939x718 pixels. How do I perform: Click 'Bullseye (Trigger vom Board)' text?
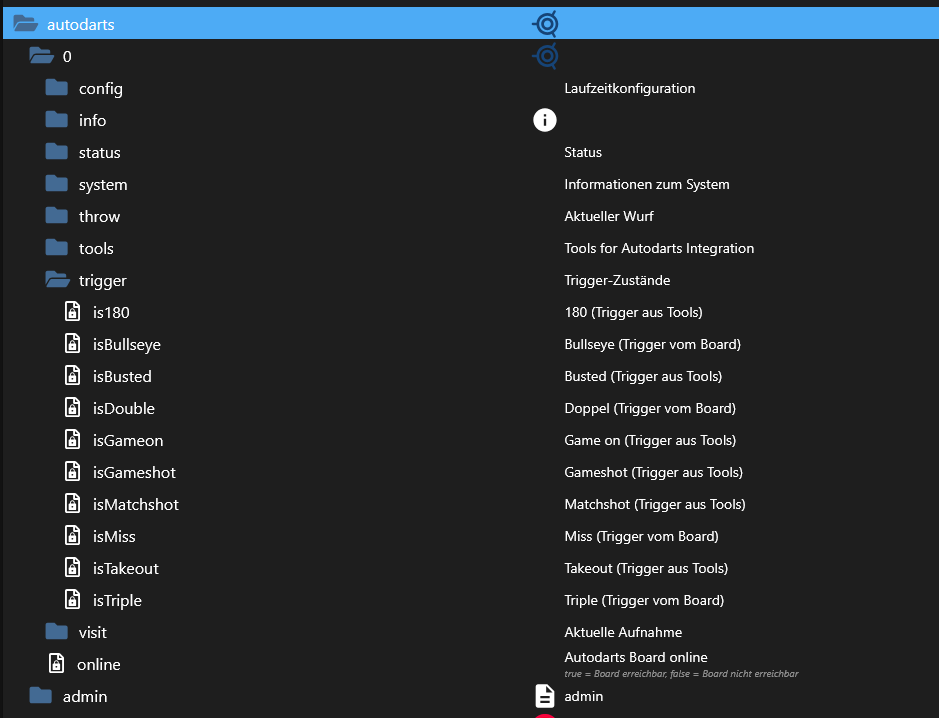tap(653, 344)
